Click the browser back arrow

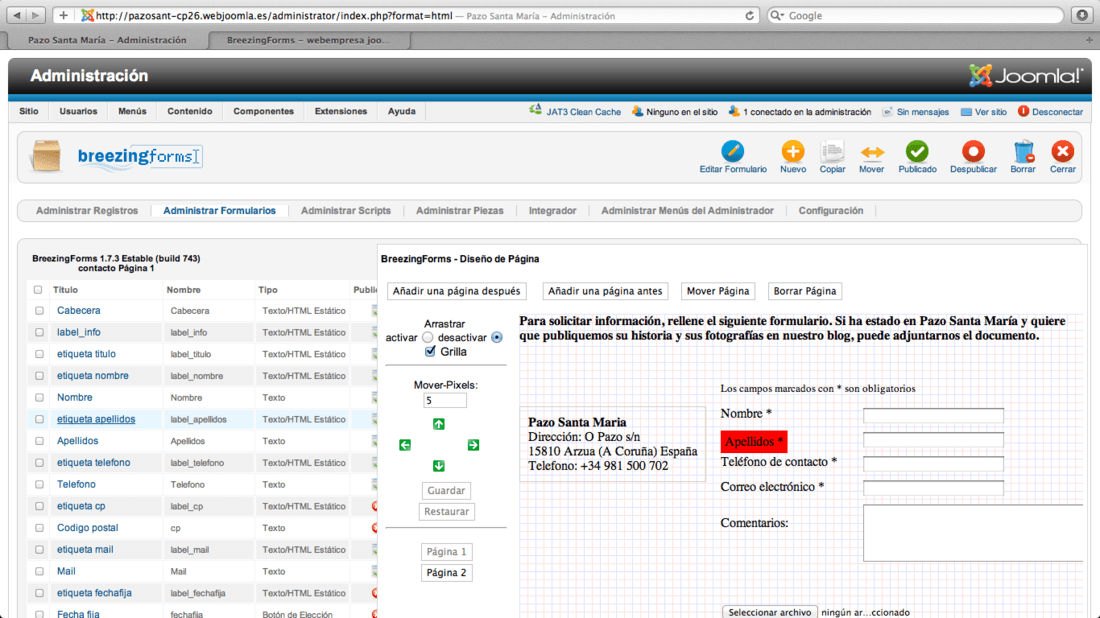17,15
